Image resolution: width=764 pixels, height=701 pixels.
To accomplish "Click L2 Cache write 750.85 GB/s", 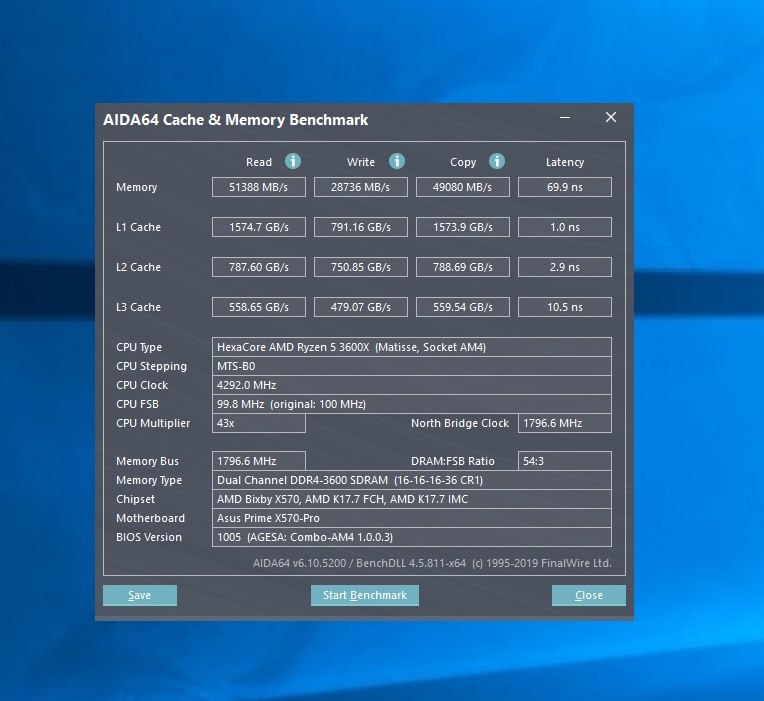I will 361,267.
